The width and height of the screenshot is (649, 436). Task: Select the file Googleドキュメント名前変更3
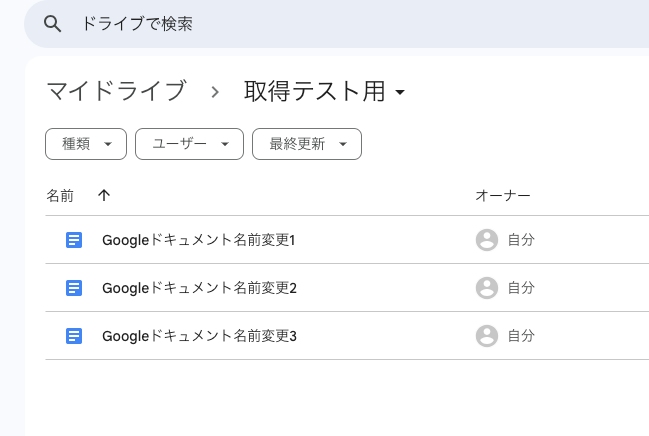tap(199, 336)
